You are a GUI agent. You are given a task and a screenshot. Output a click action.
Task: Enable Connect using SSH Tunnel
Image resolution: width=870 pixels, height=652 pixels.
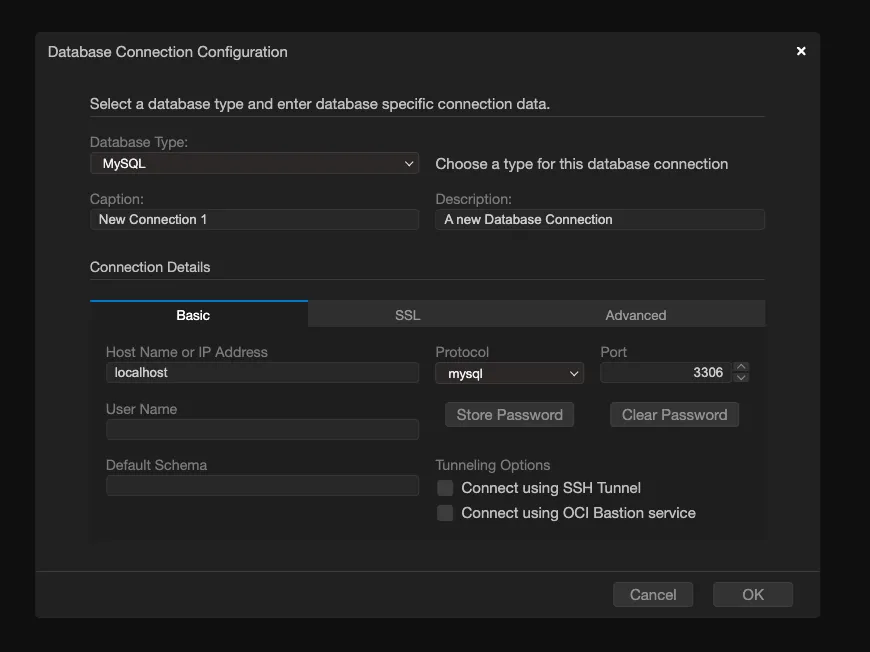tap(445, 488)
